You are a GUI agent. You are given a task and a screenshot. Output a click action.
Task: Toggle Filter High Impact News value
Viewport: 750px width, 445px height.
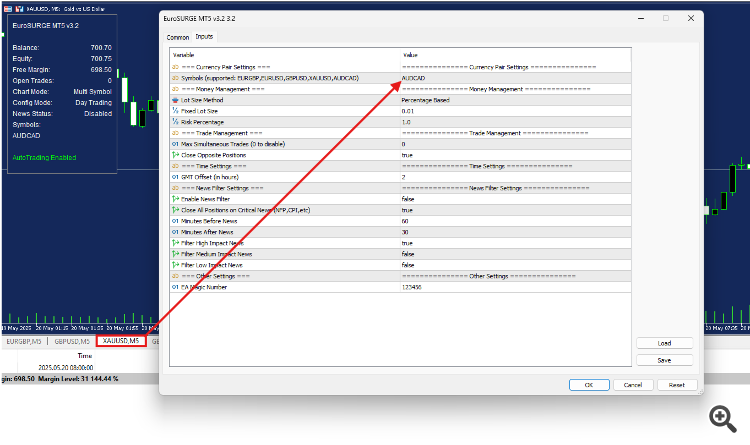pyautogui.click(x=516, y=243)
